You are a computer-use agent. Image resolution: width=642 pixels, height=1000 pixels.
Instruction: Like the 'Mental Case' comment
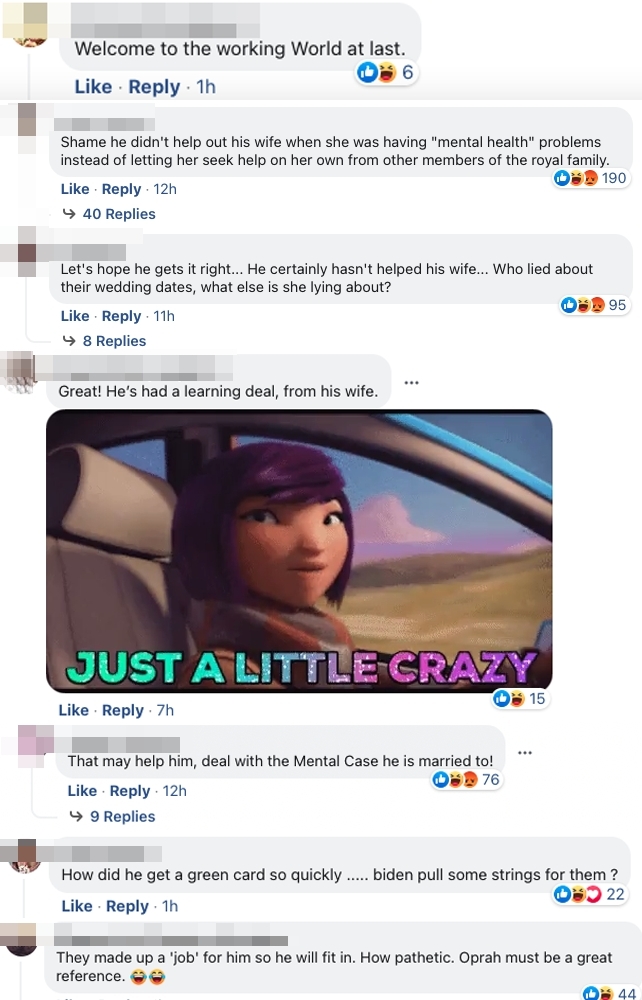tap(82, 791)
